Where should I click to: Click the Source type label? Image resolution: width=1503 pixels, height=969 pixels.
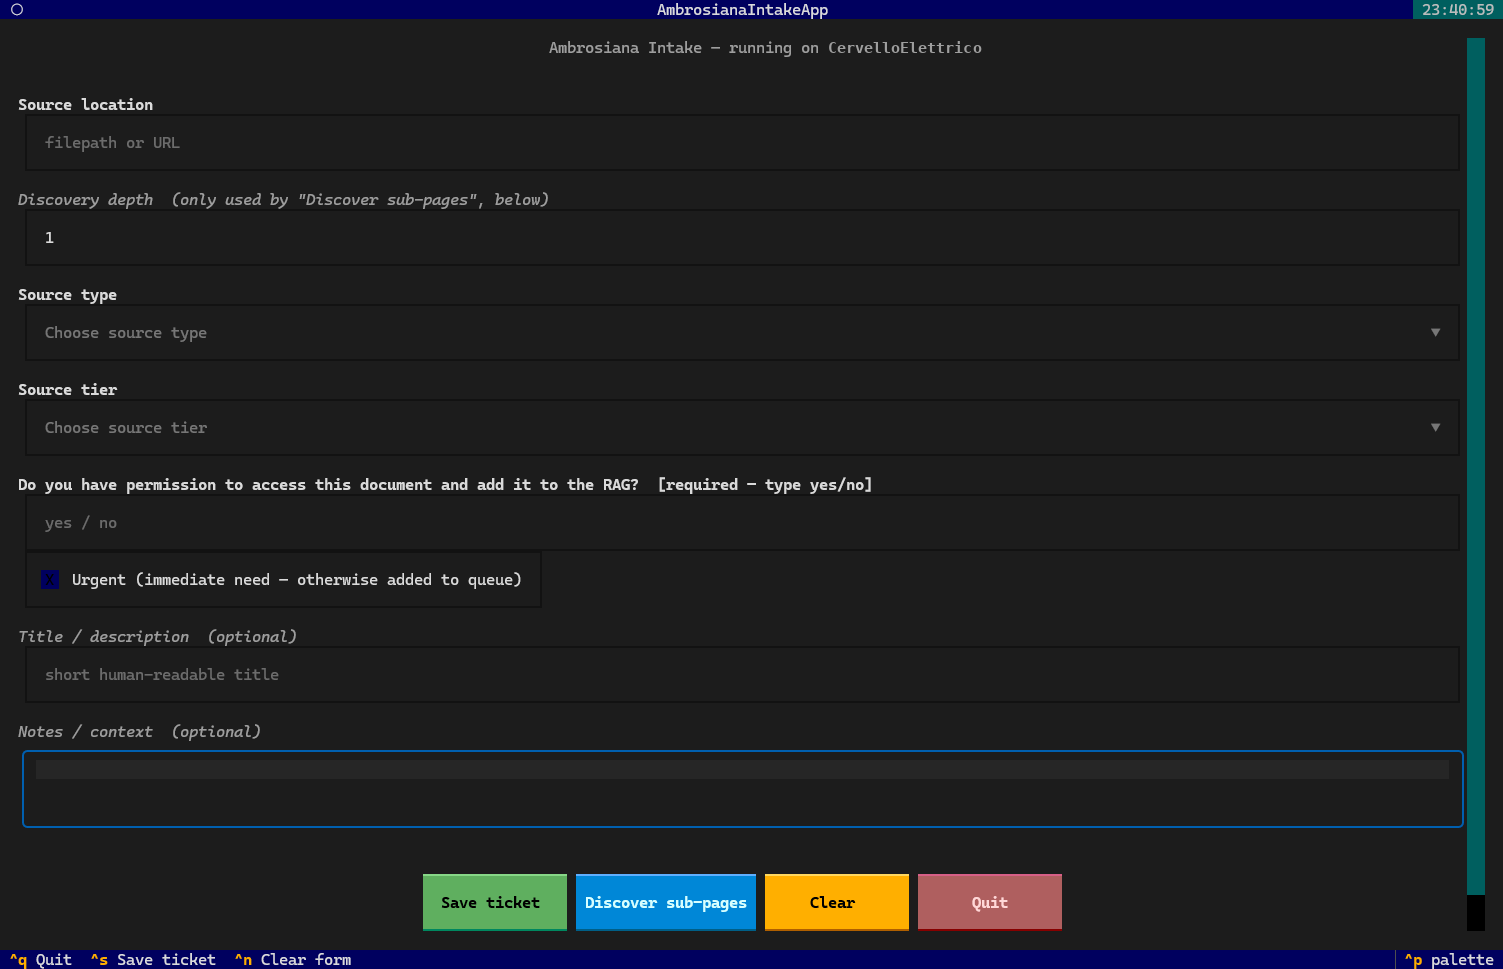tap(68, 295)
